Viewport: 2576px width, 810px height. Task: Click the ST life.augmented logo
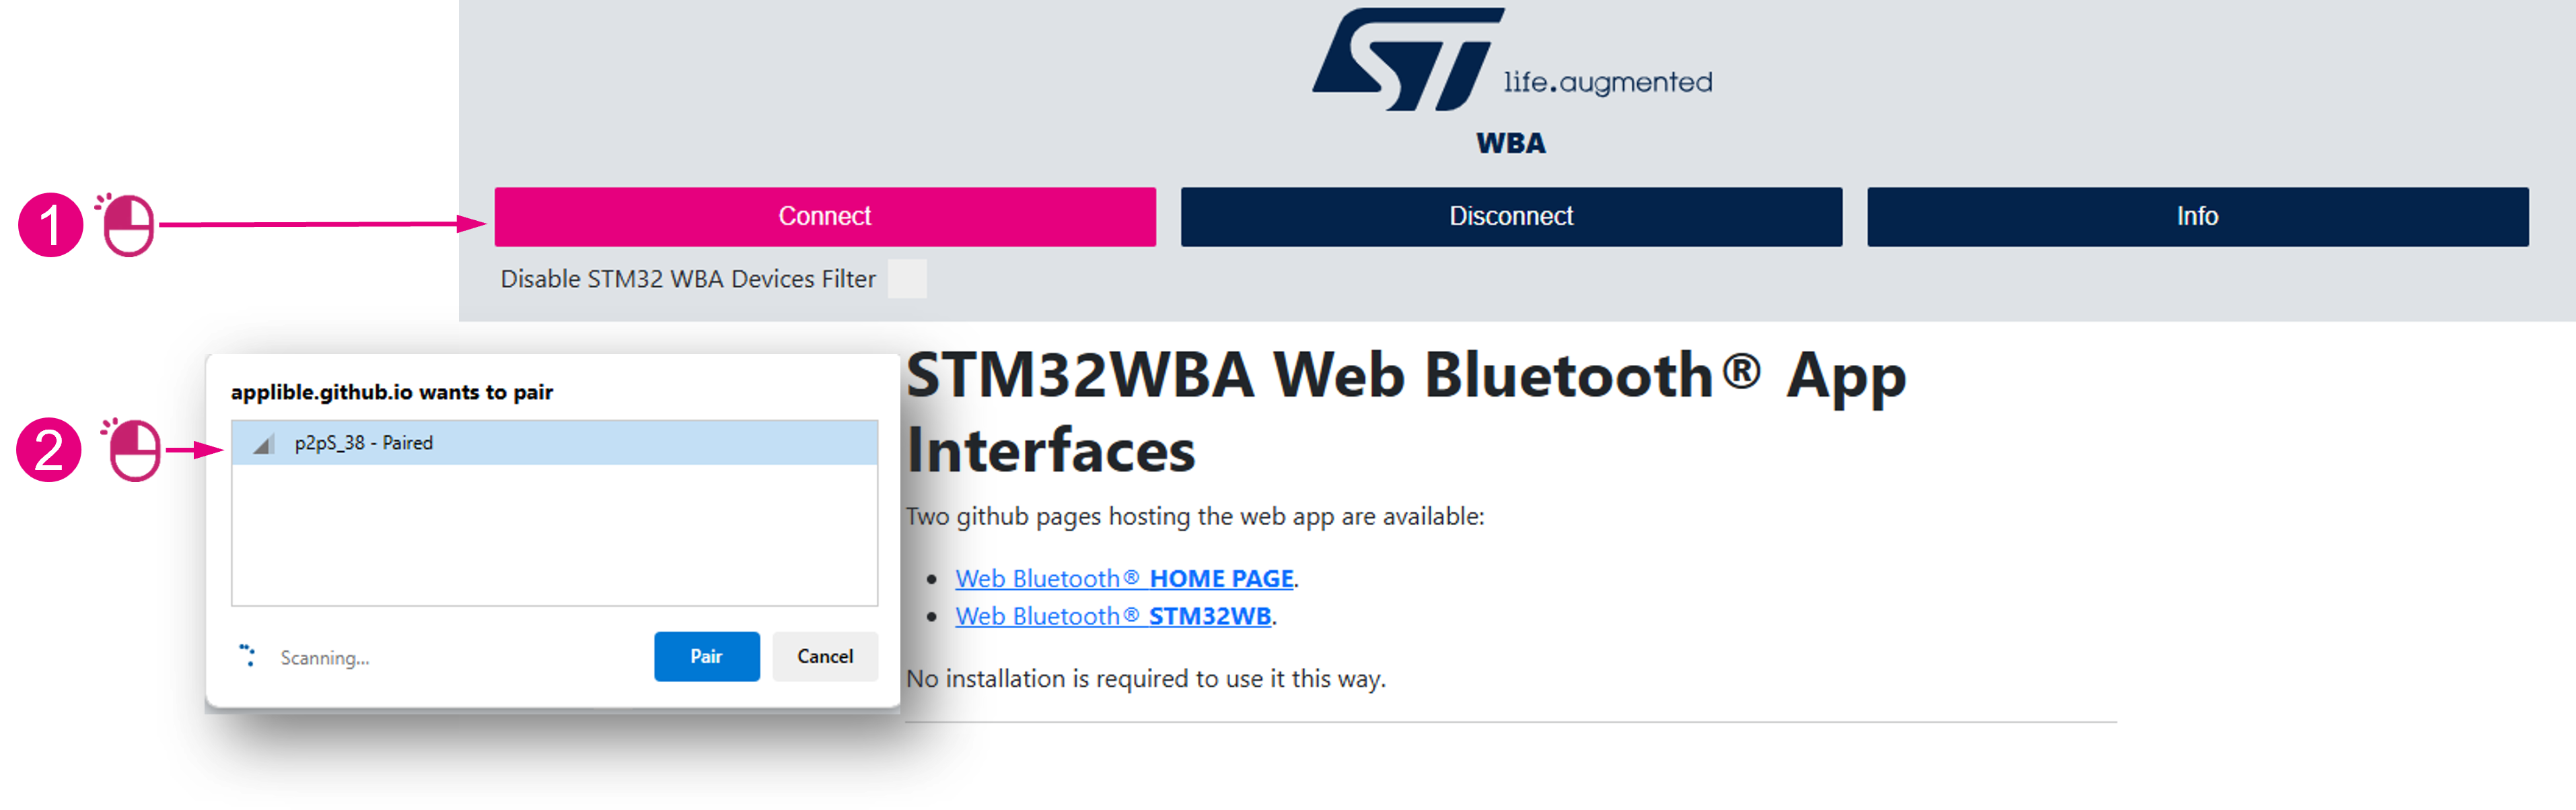point(1511,60)
